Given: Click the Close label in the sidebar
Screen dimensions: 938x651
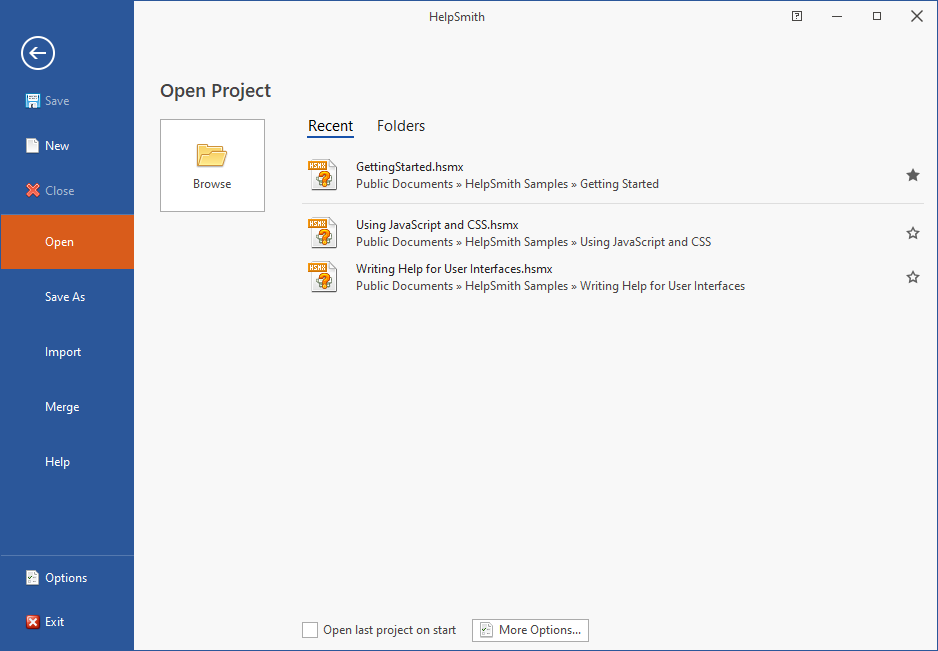Looking at the screenshot, I should click(60, 190).
